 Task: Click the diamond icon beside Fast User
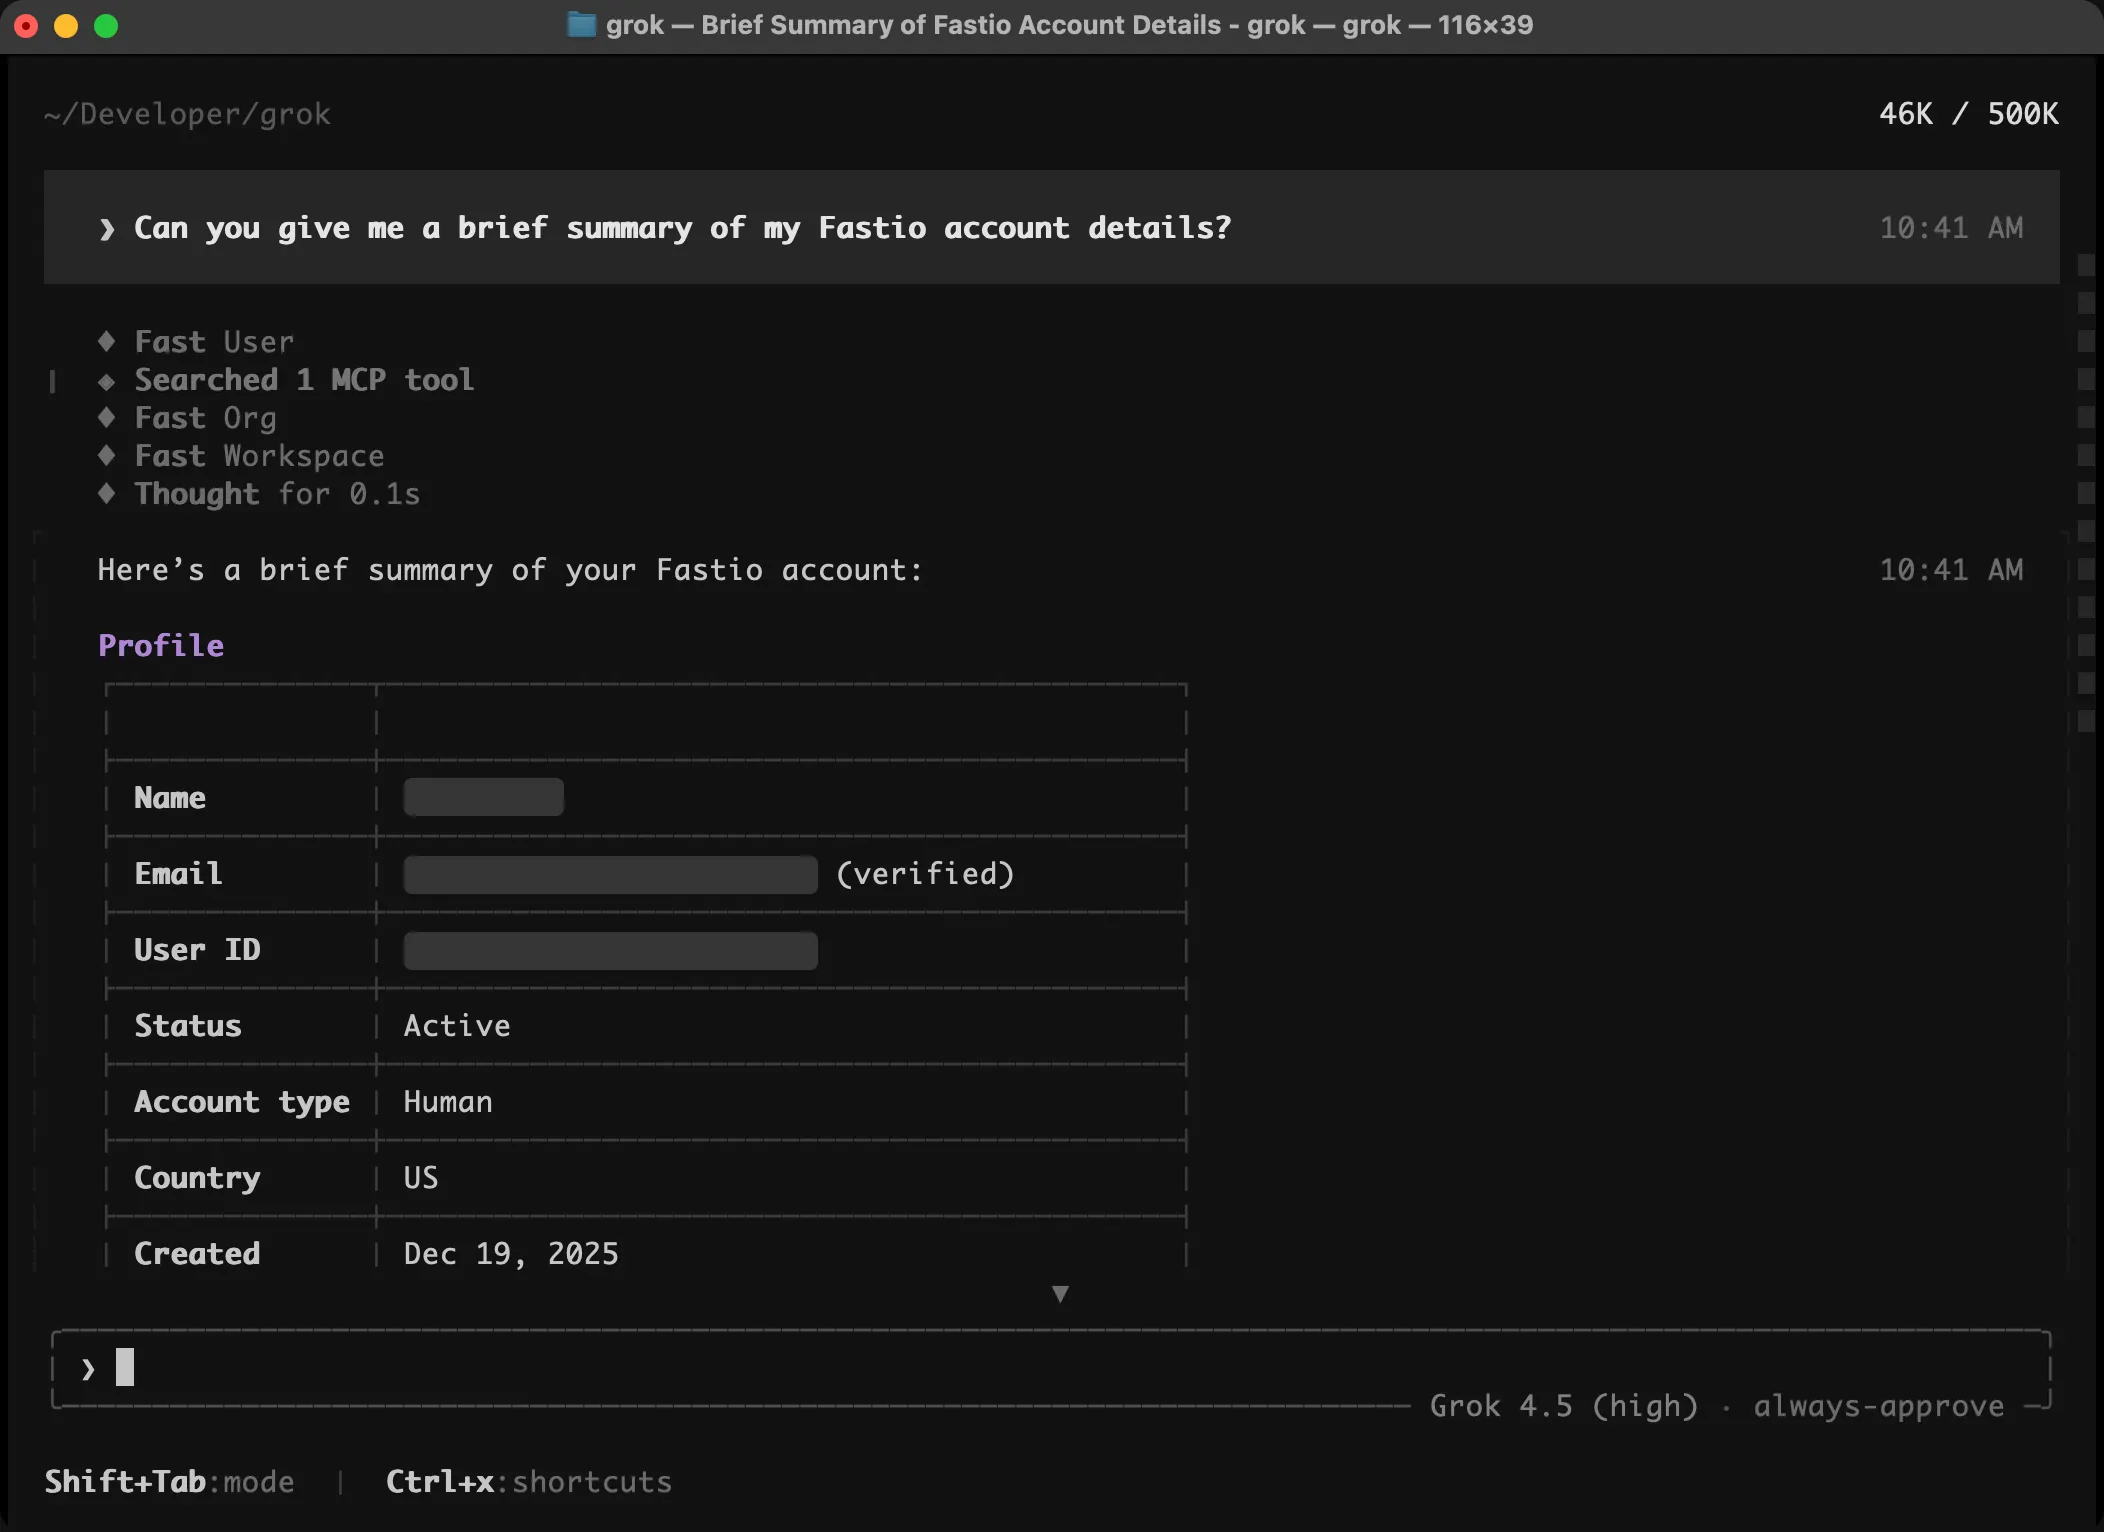(106, 341)
